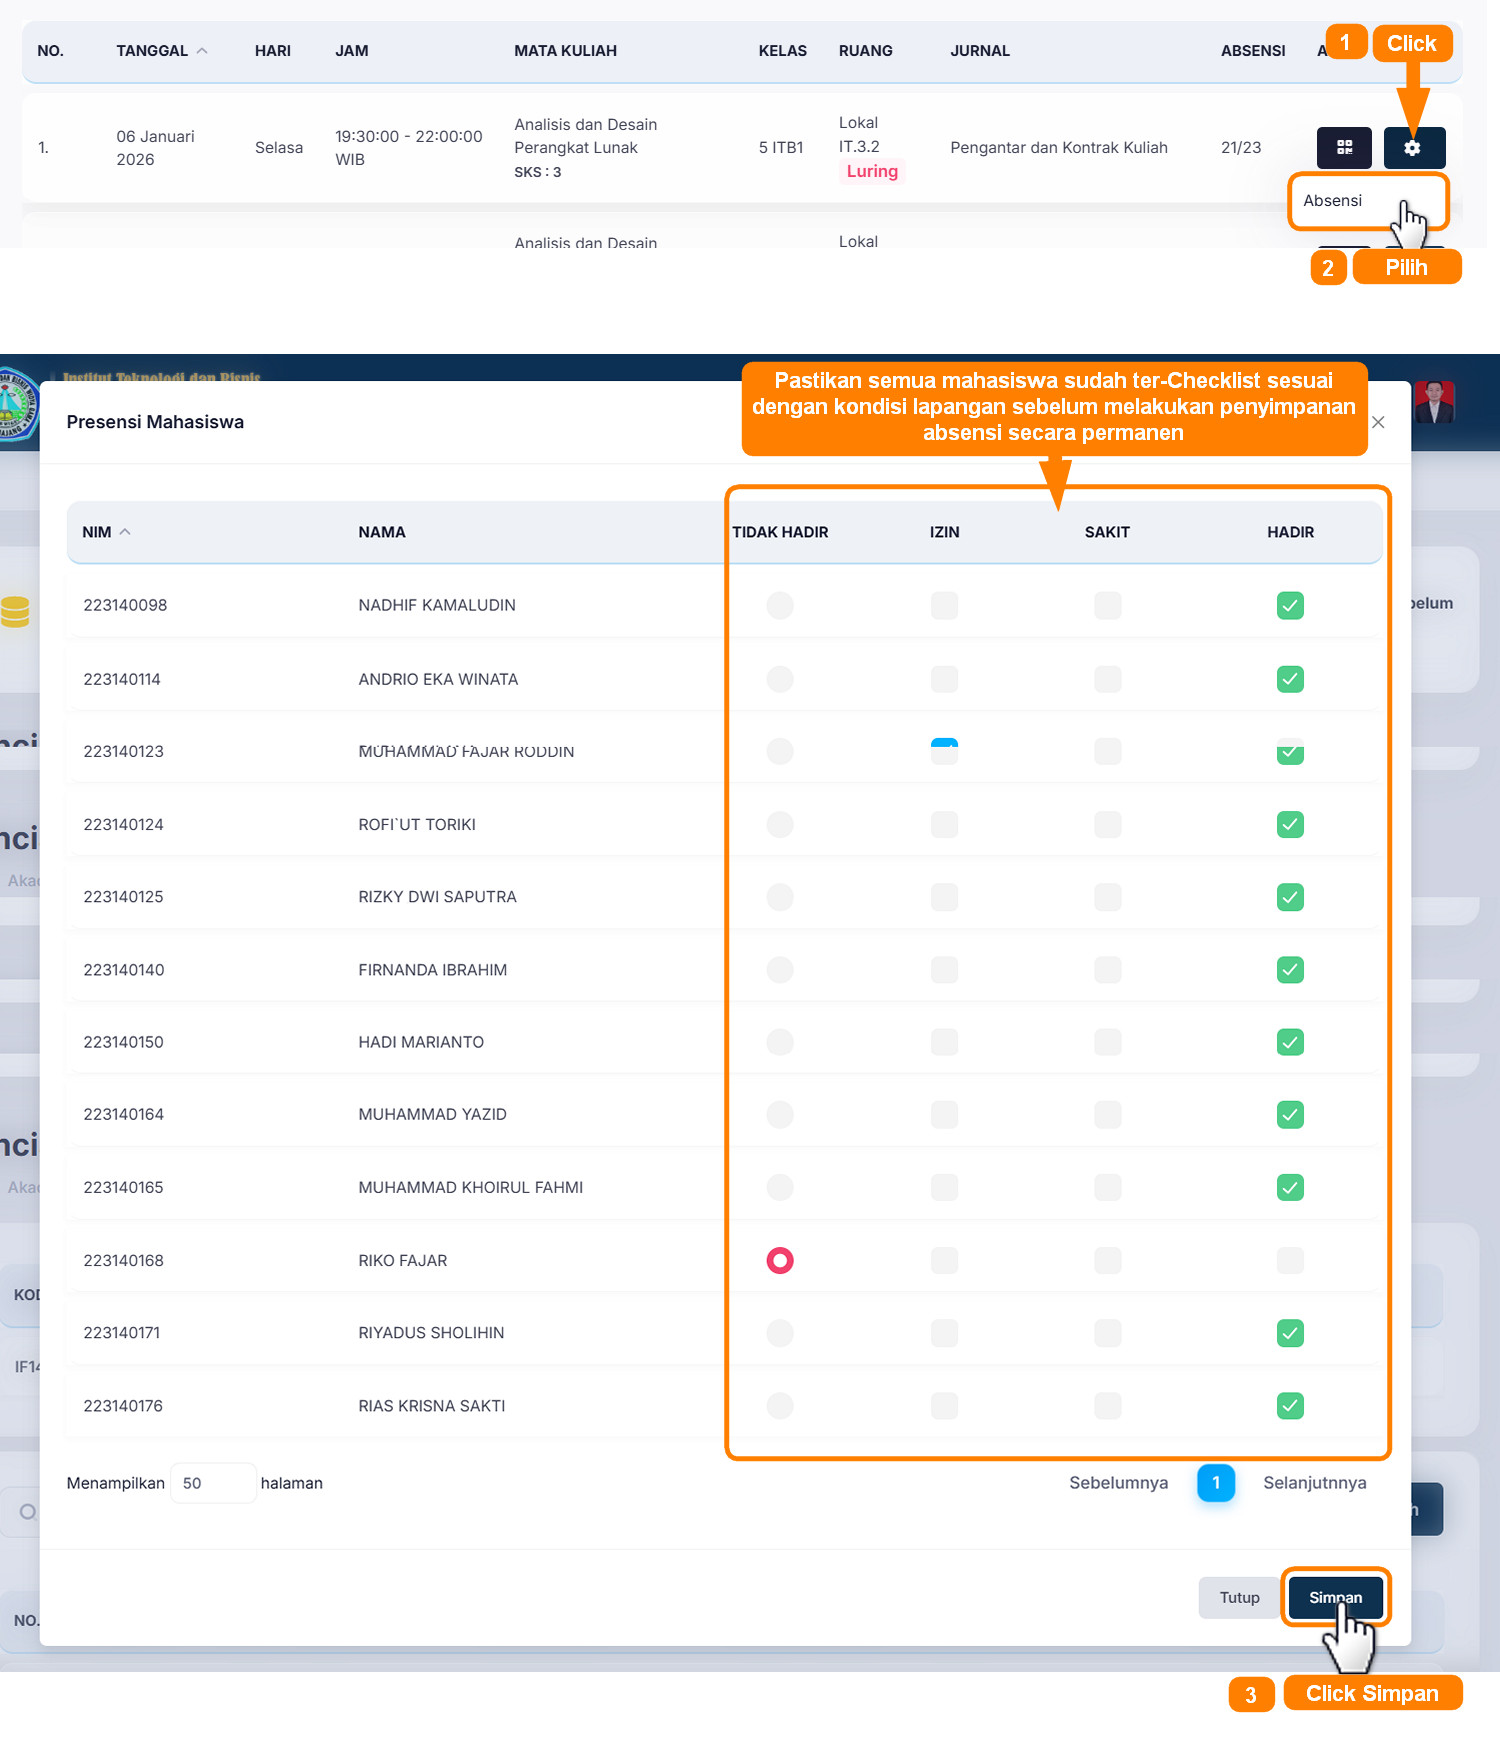
Task: Click Selanjutnya pagination link
Action: (x=1314, y=1483)
